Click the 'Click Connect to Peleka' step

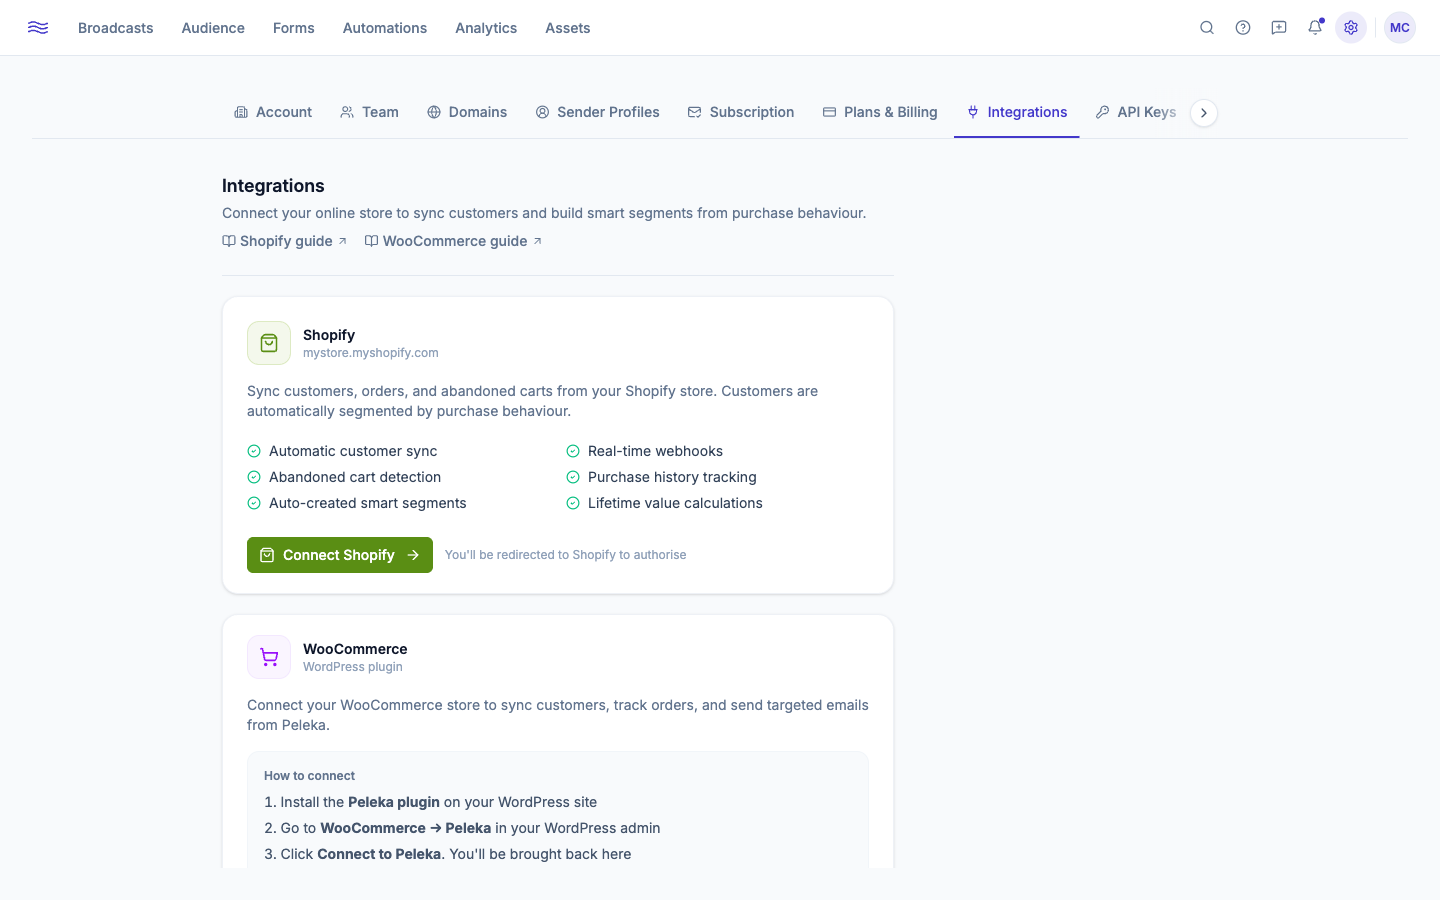448,854
